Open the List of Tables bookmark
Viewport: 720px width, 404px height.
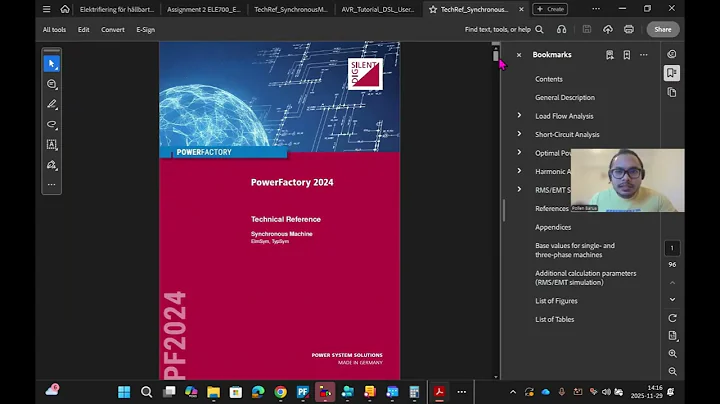tap(554, 319)
